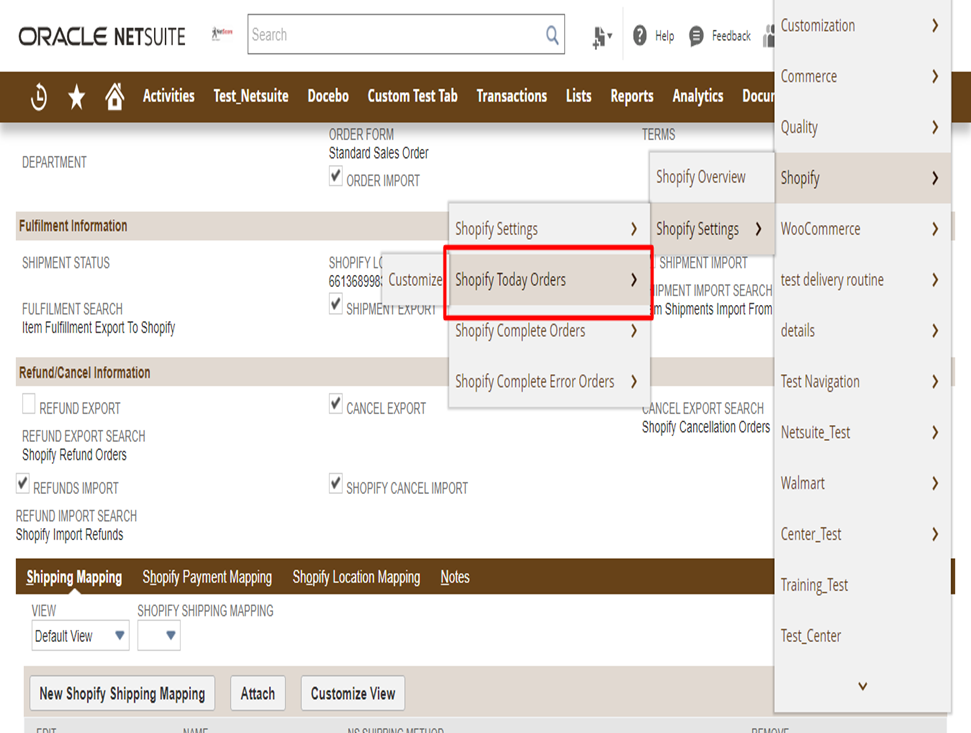Click Item Fulfillment Export To Shopify text
This screenshot has height=733, width=971.
click(98, 327)
